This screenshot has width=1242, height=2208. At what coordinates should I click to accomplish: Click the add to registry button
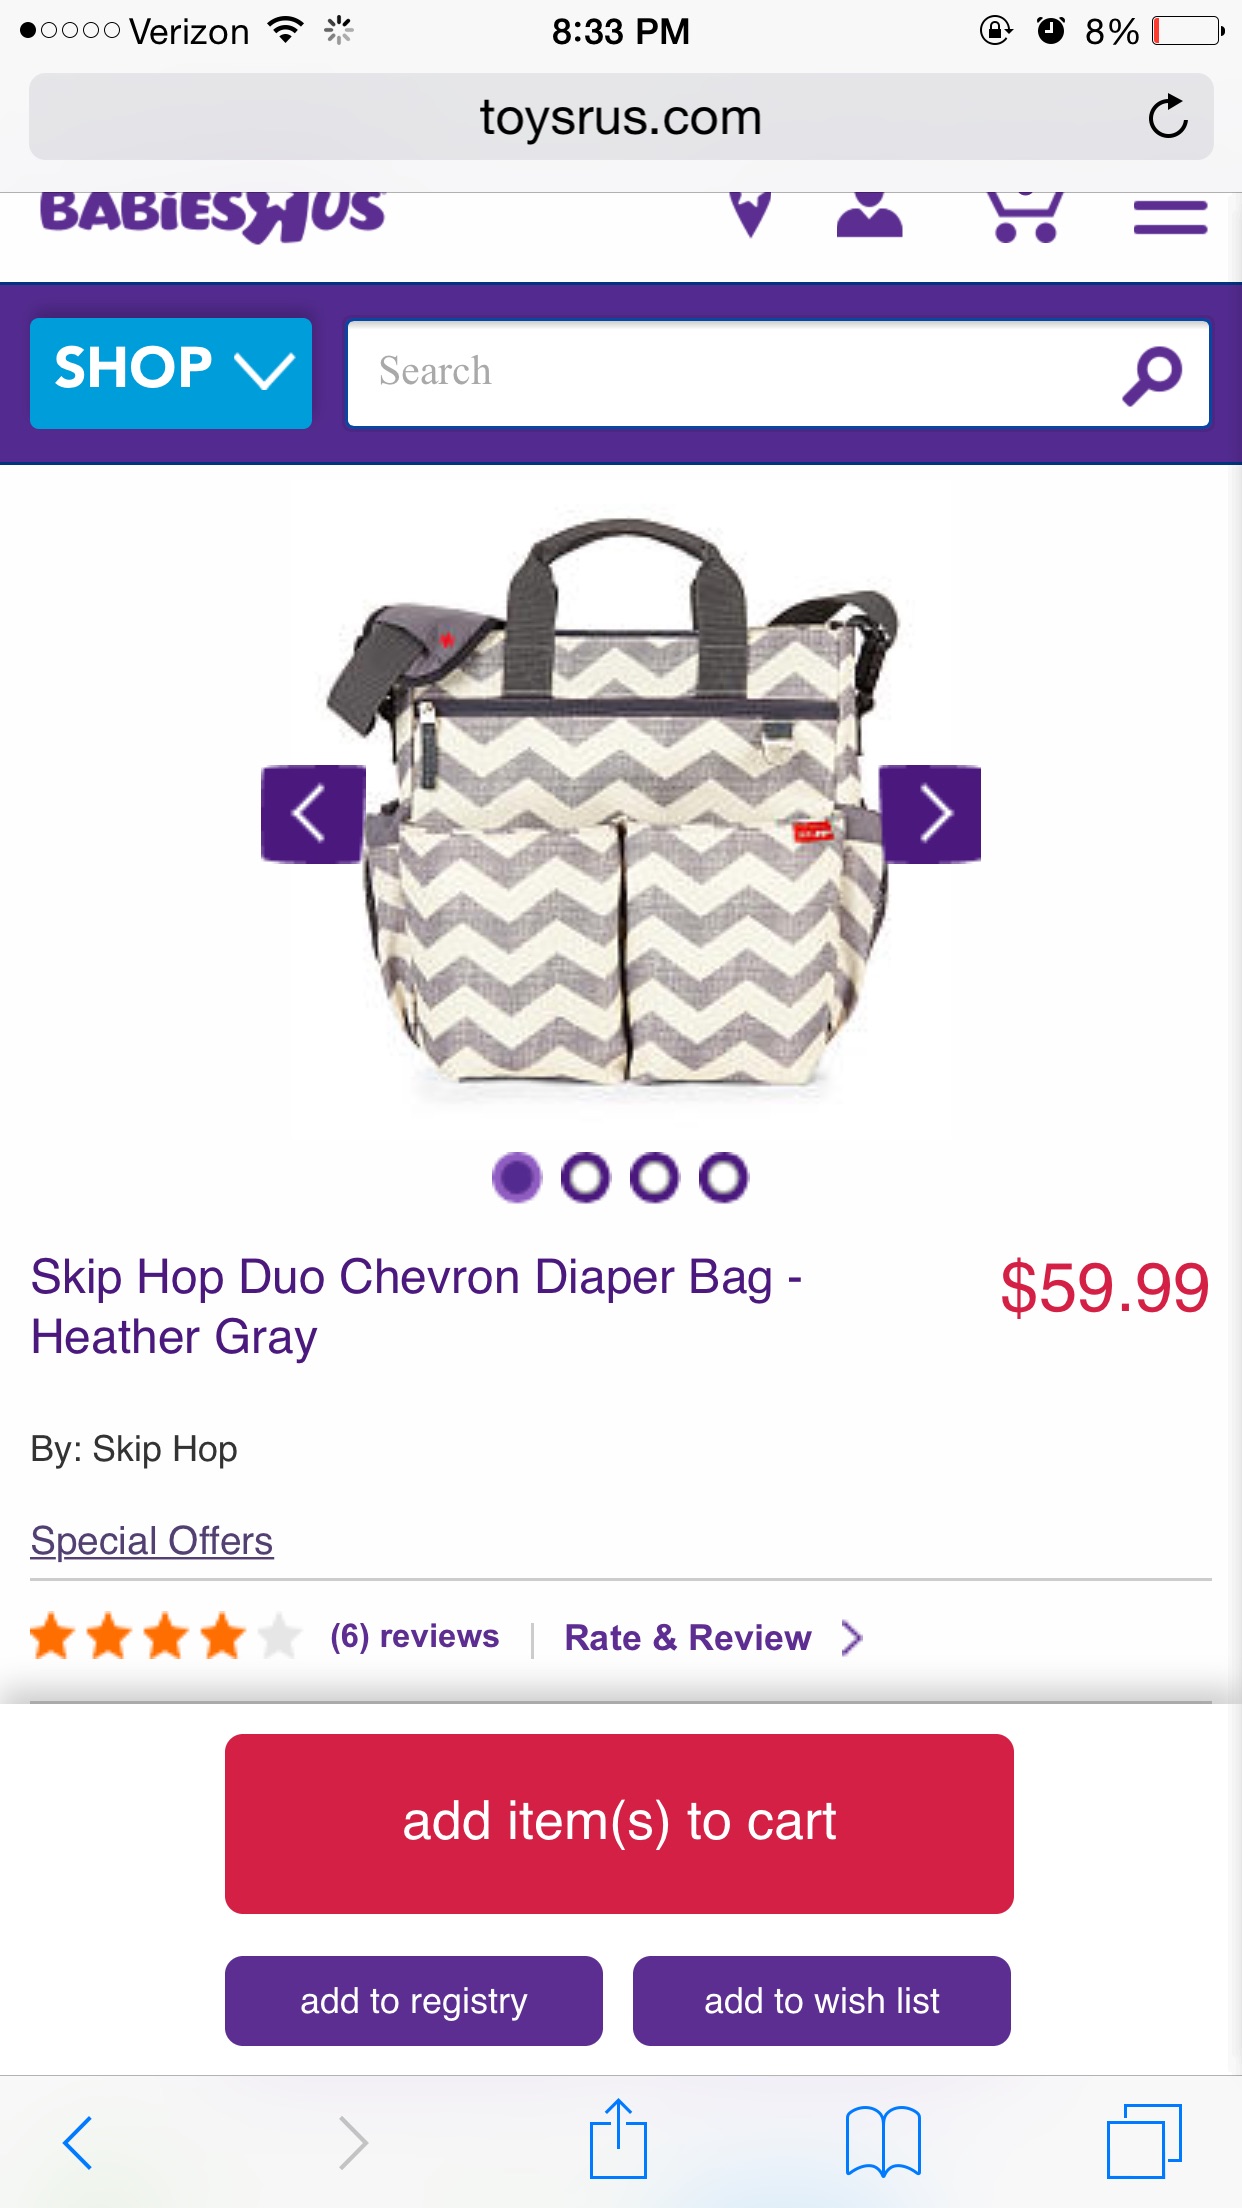click(x=414, y=2001)
